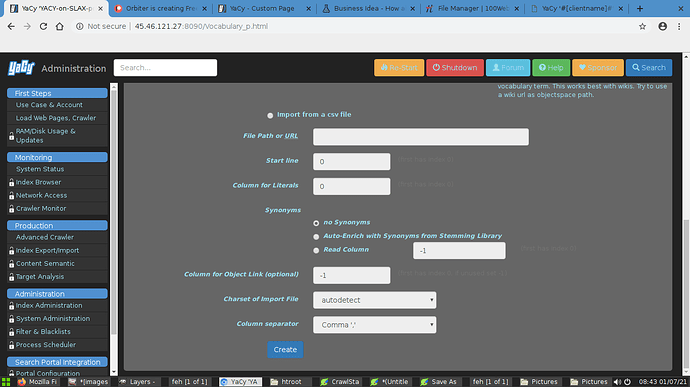690x387 pixels.
Task: Select the no Synonyms radio option
Action: (316, 223)
